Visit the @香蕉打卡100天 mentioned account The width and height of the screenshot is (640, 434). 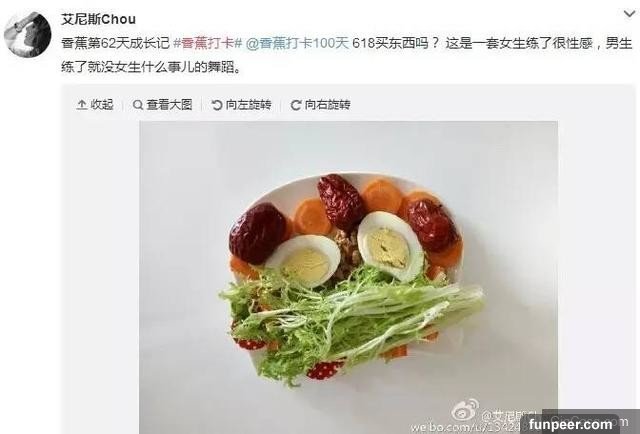click(298, 43)
